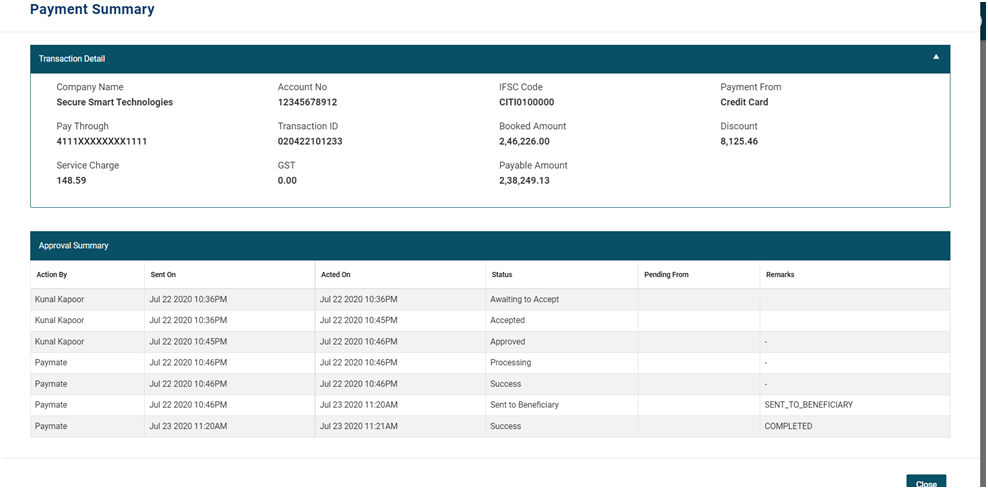The image size is (988, 489).
Task: Click the Company Name label
Action: [x=90, y=87]
